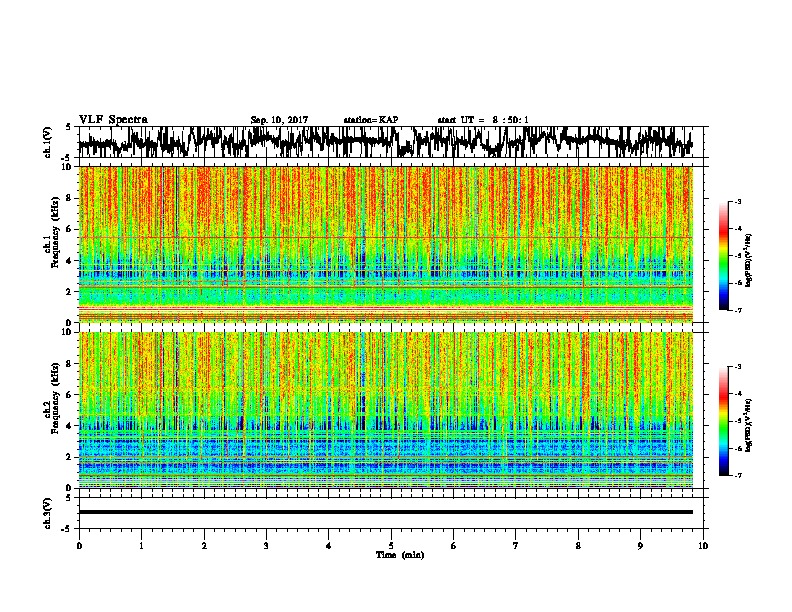Click the ch.1 voltage waveform trace
This screenshot has width=792, height=612.
point(386,142)
